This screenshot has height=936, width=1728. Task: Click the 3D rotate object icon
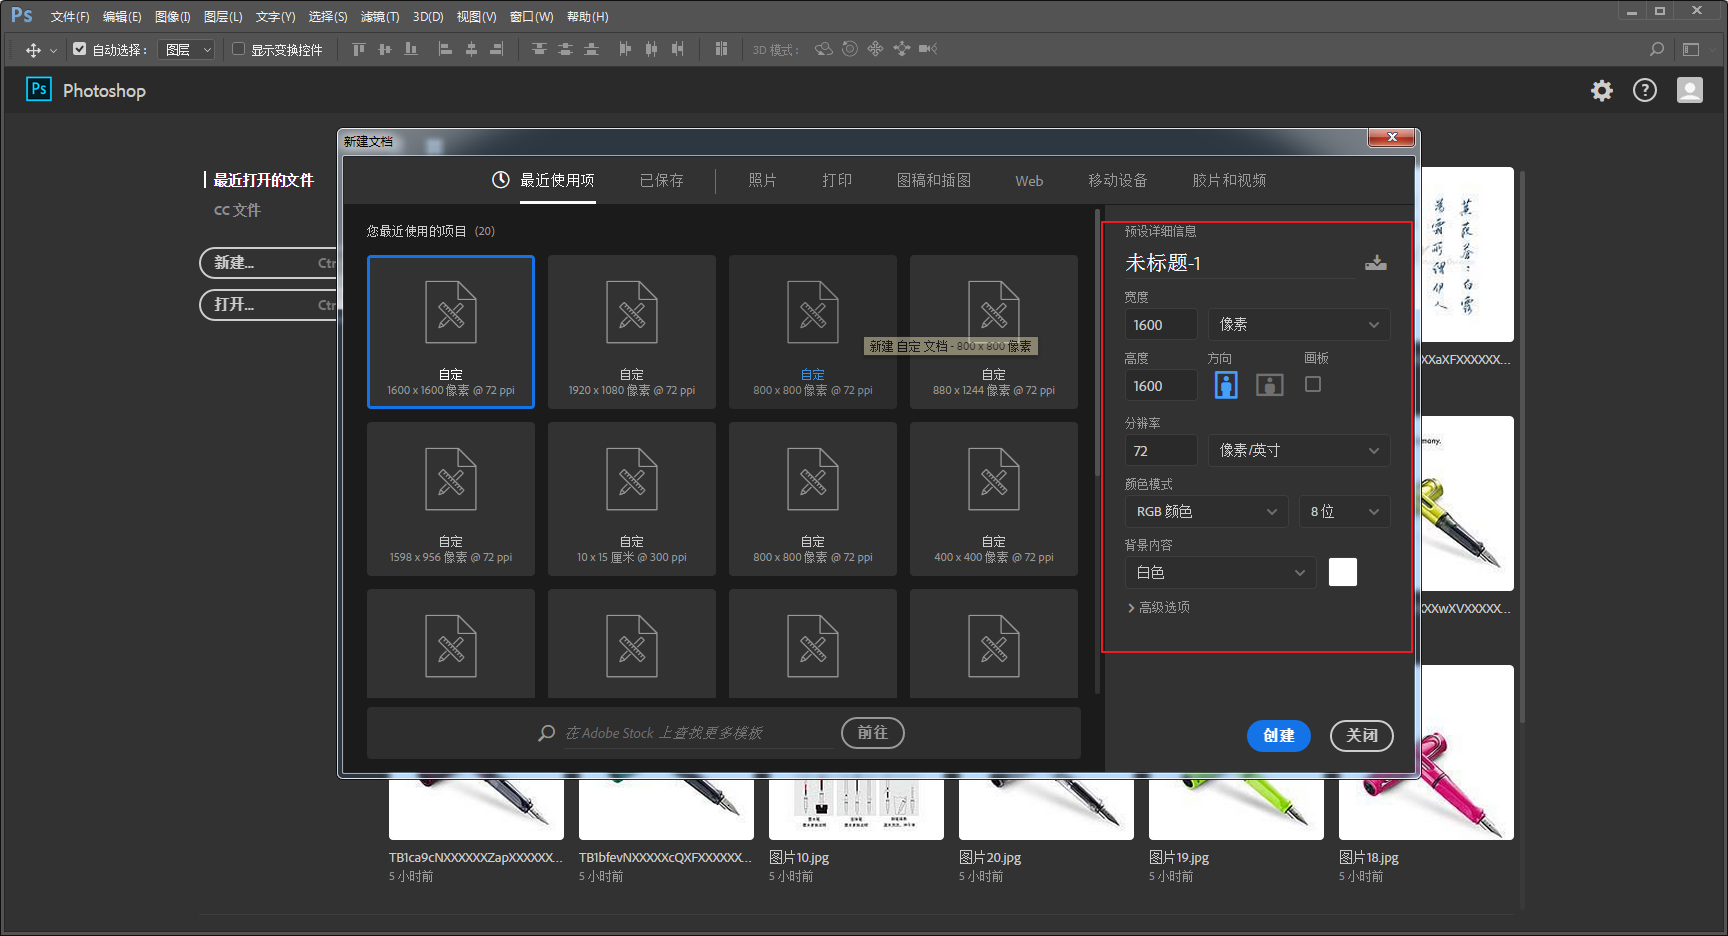coord(824,49)
